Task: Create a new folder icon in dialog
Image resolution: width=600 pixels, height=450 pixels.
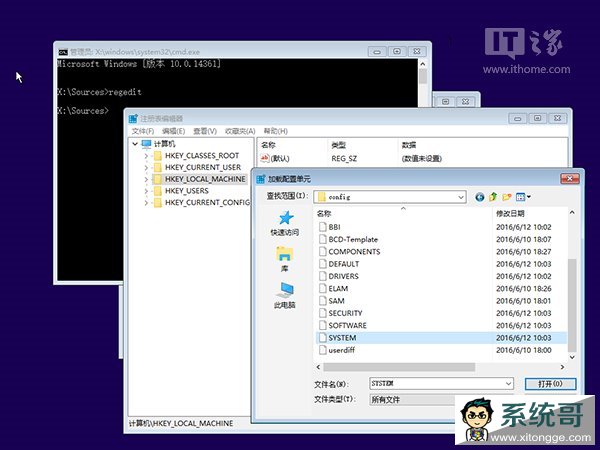Action: coord(507,197)
